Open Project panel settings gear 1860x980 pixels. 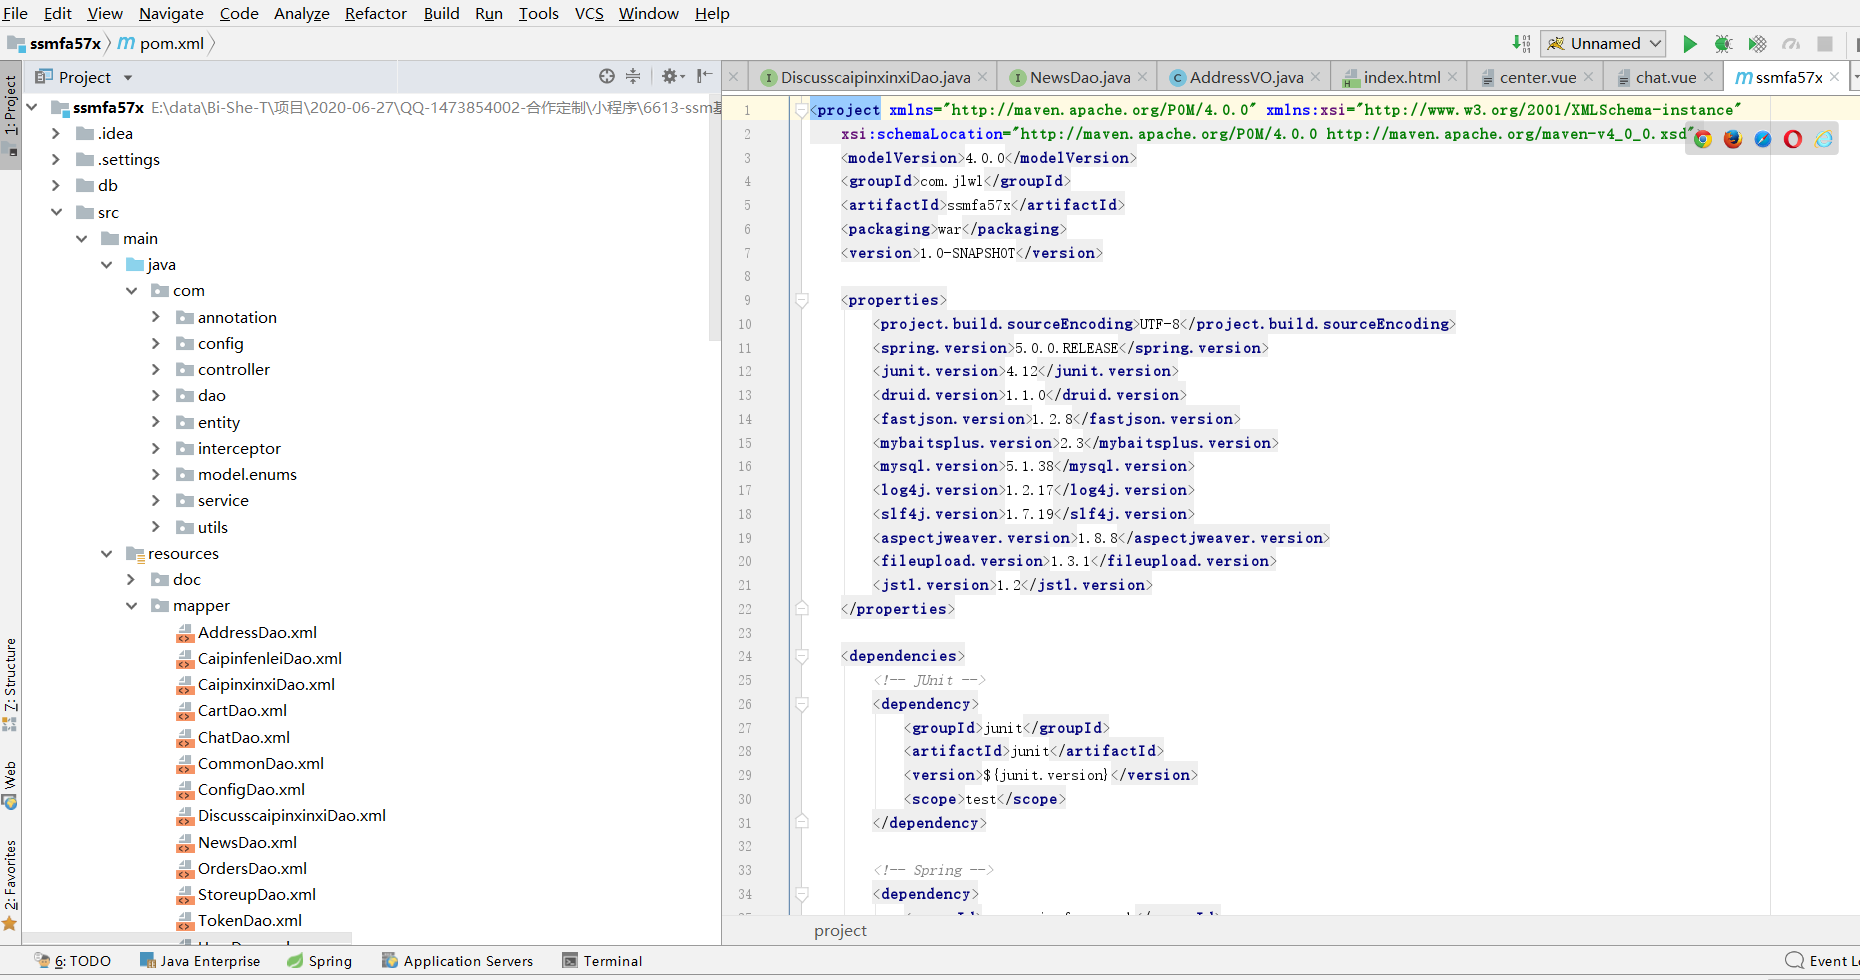(671, 76)
